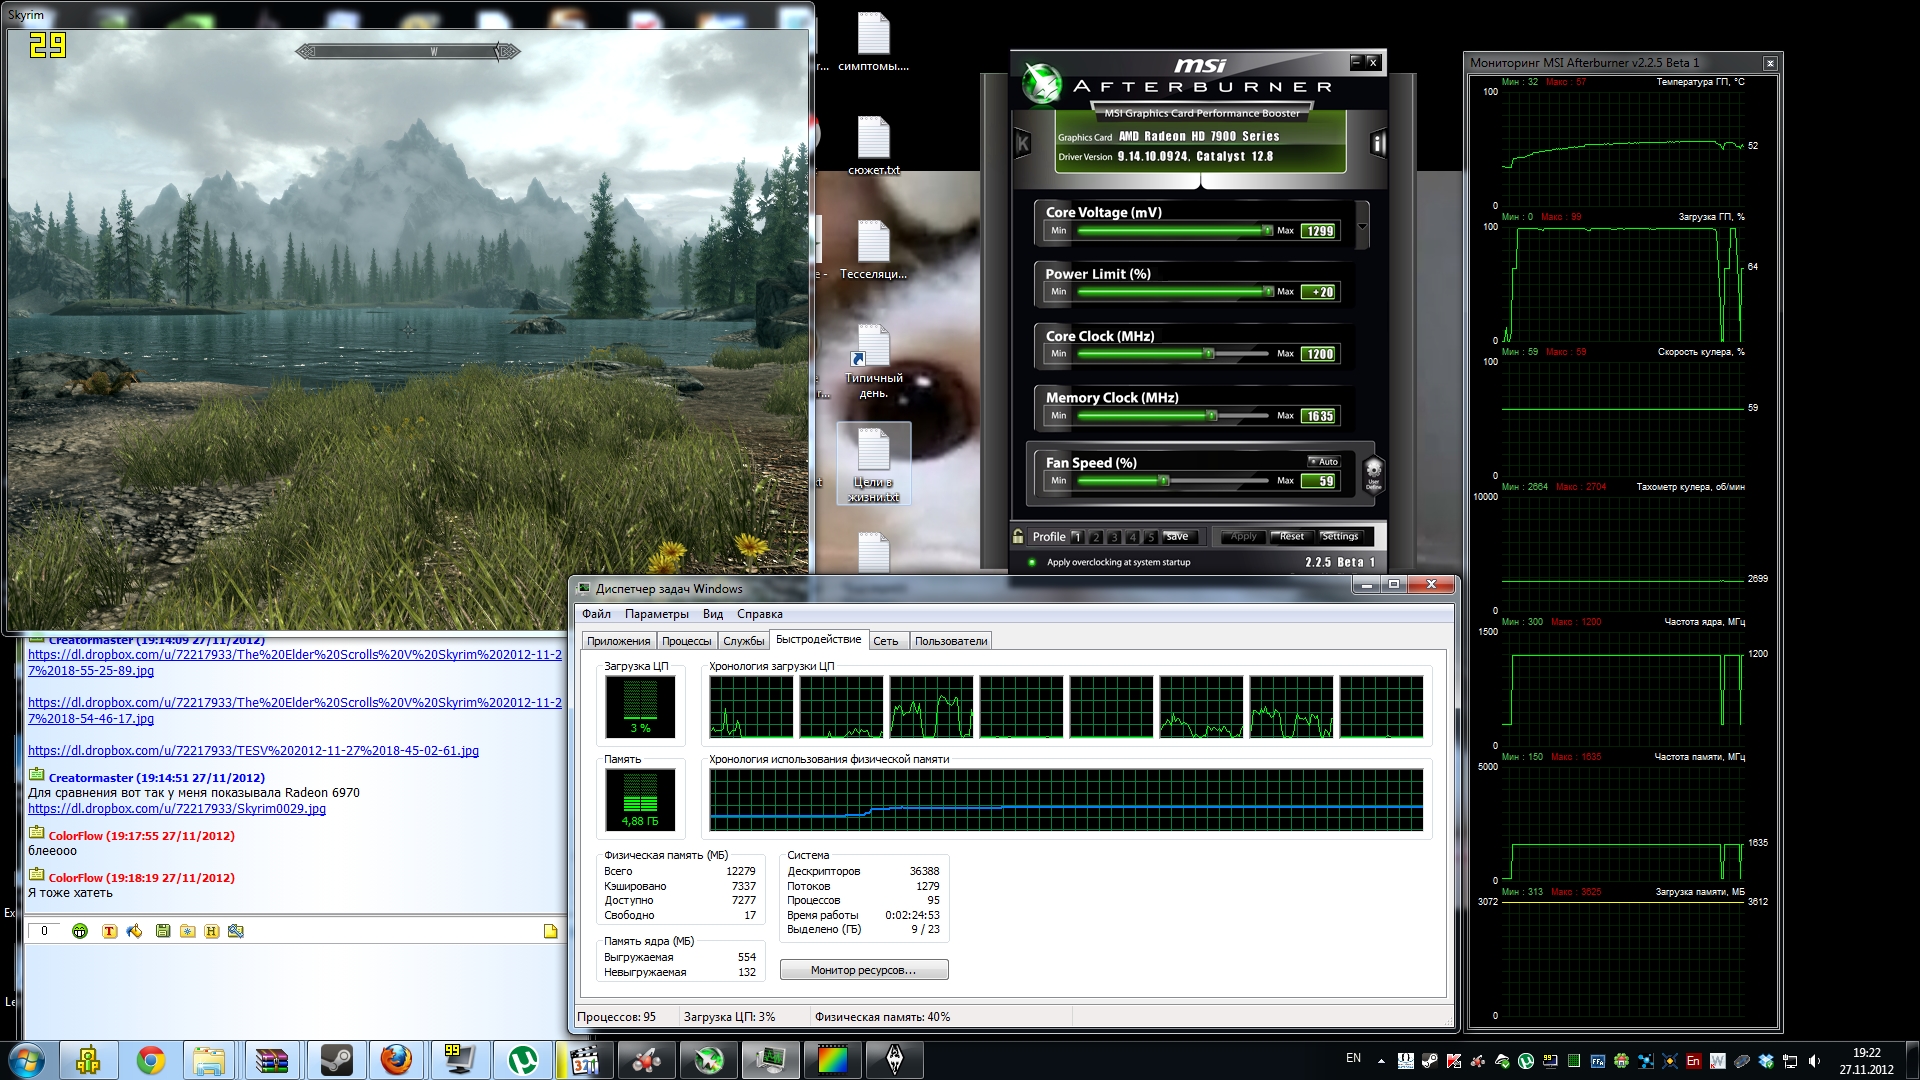The height and width of the screenshot is (1080, 1920).
Task: Expand the Core Voltage dropdown arrow
Action: tap(1362, 226)
